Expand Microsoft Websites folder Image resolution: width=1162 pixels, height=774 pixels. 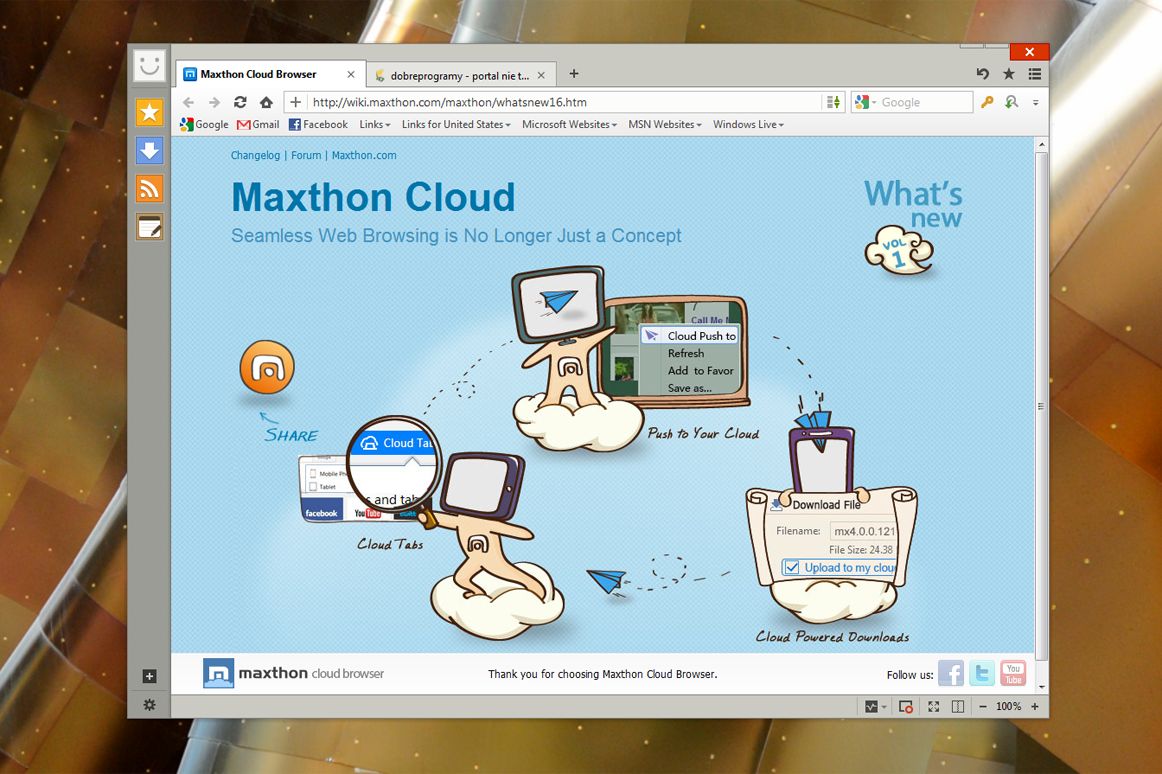point(569,125)
